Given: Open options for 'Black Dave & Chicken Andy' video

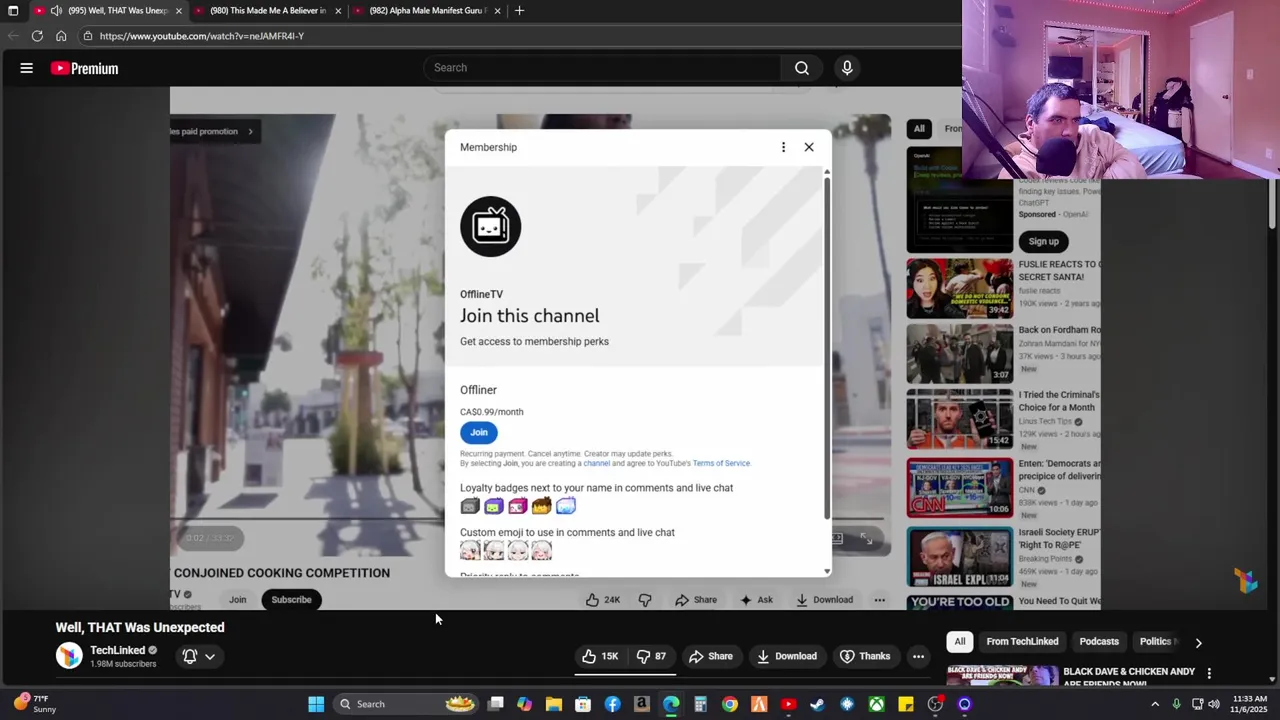Looking at the screenshot, I should click(1209, 673).
